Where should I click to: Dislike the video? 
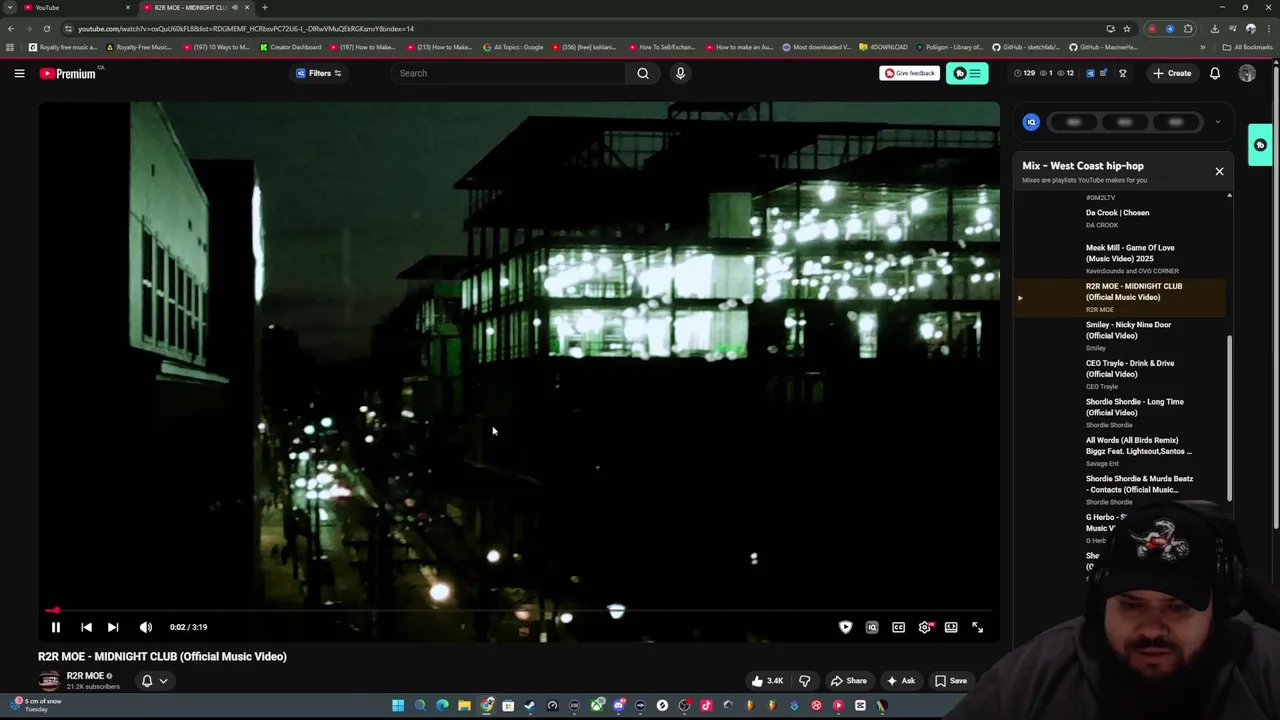point(804,681)
